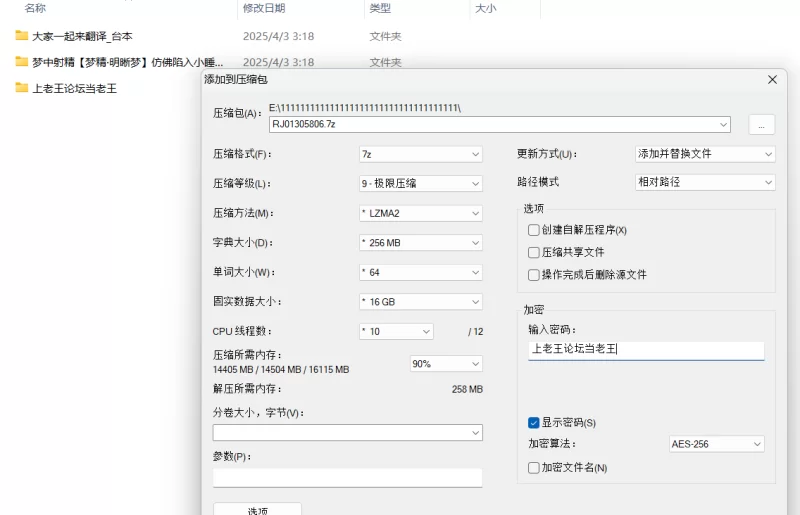Expand the 压缩等级 dropdown
Viewport: 800px width, 515px height.
(420, 184)
